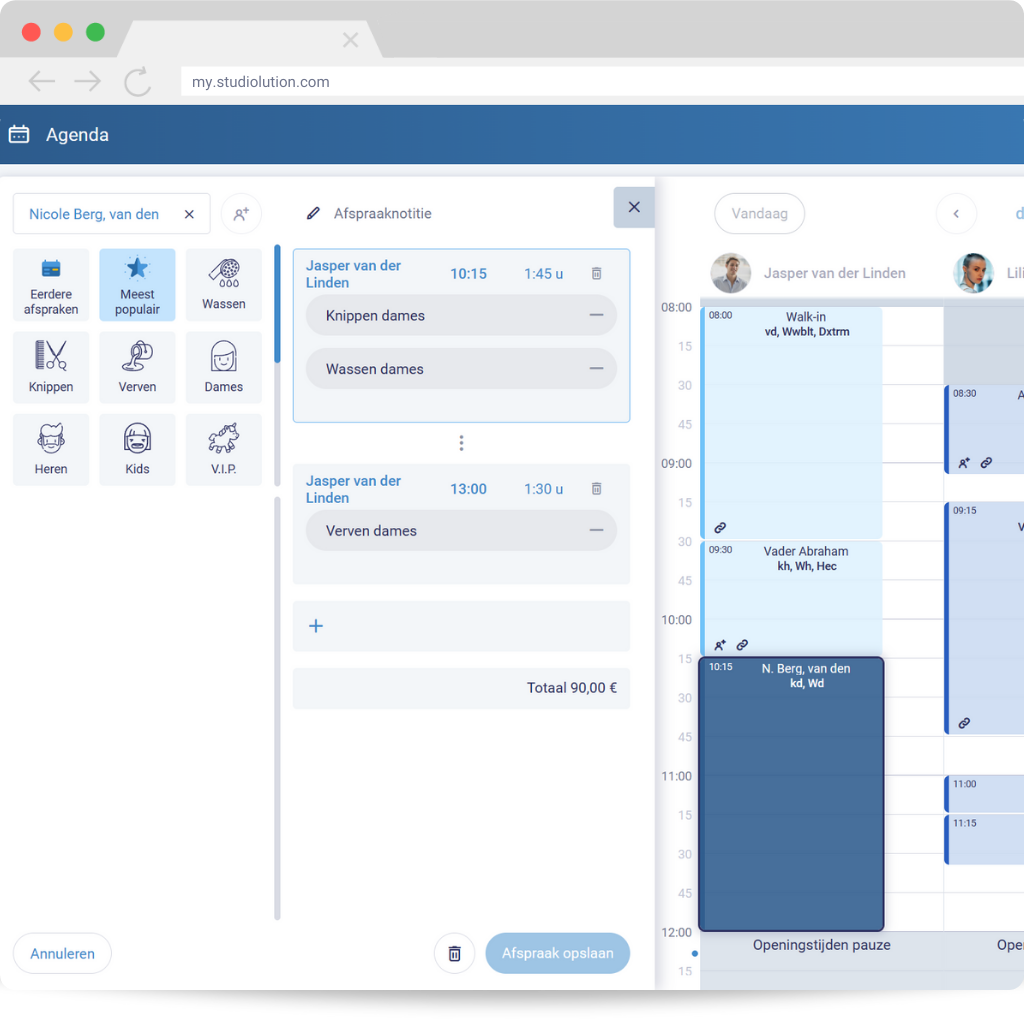Click browser forward arrow
Viewport: 1024px width, 1024px height.
pos(88,82)
